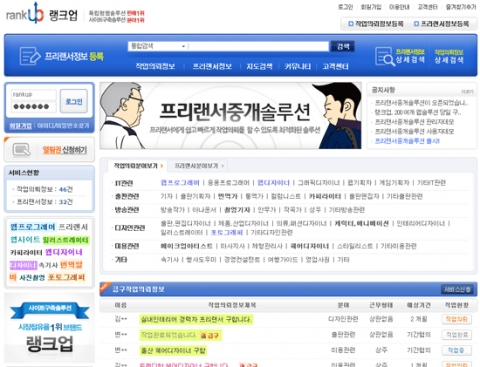
Task: Open notice 프리랜서중개솔루션 출시
Action: point(407,141)
